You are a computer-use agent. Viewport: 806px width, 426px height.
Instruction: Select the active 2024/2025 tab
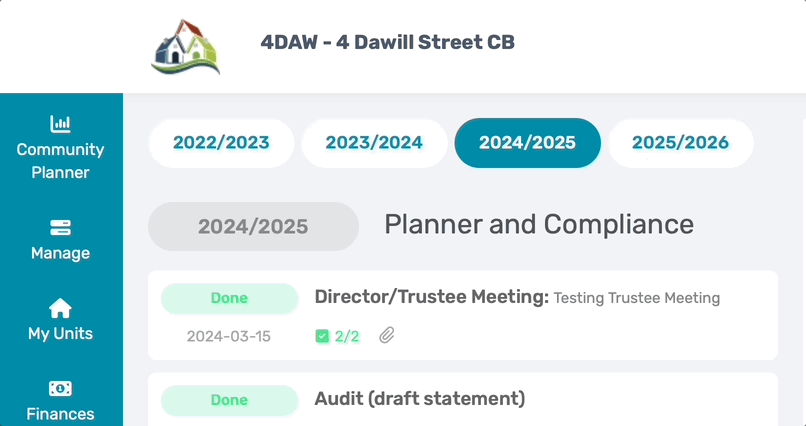pyautogui.click(x=527, y=143)
